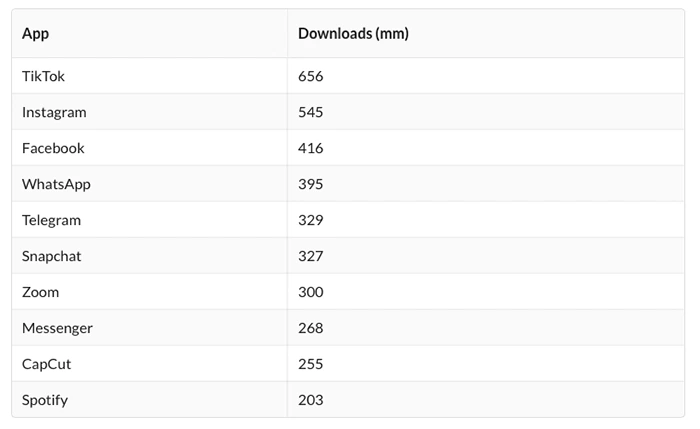The width and height of the screenshot is (700, 429).
Task: Select the 545 downloads value
Action: [311, 112]
